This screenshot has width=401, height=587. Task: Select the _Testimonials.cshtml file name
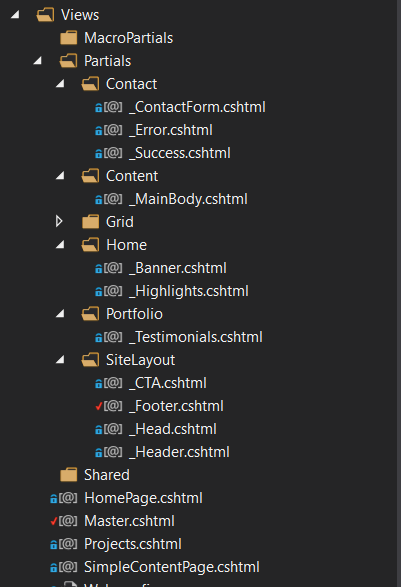point(196,337)
